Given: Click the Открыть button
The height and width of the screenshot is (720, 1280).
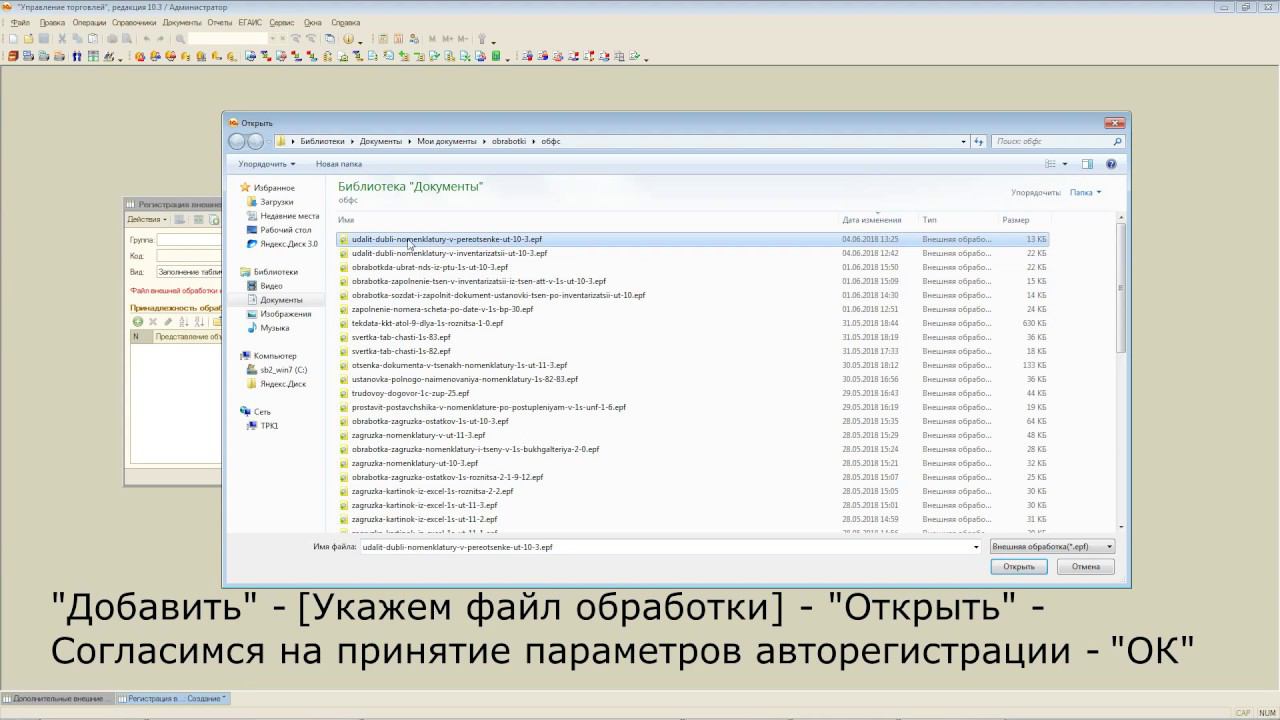Looking at the screenshot, I should click(x=1019, y=566).
